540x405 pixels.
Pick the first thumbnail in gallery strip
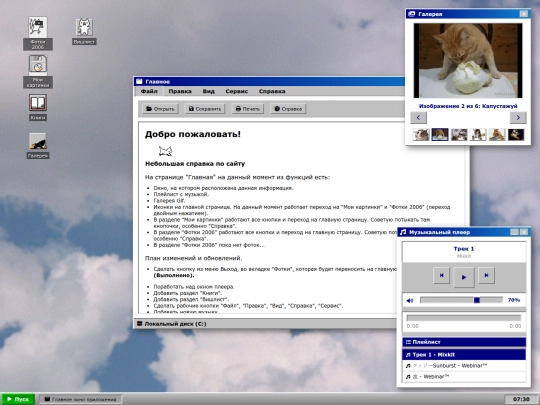pyautogui.click(x=421, y=134)
